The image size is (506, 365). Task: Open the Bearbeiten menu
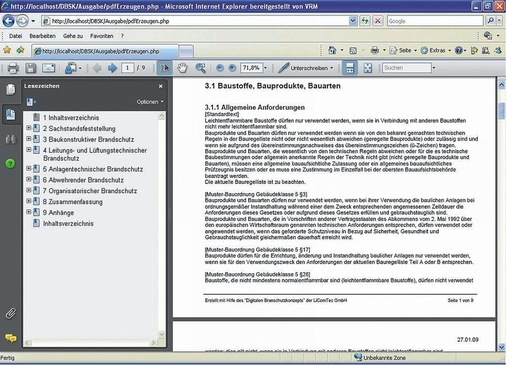[x=42, y=36]
